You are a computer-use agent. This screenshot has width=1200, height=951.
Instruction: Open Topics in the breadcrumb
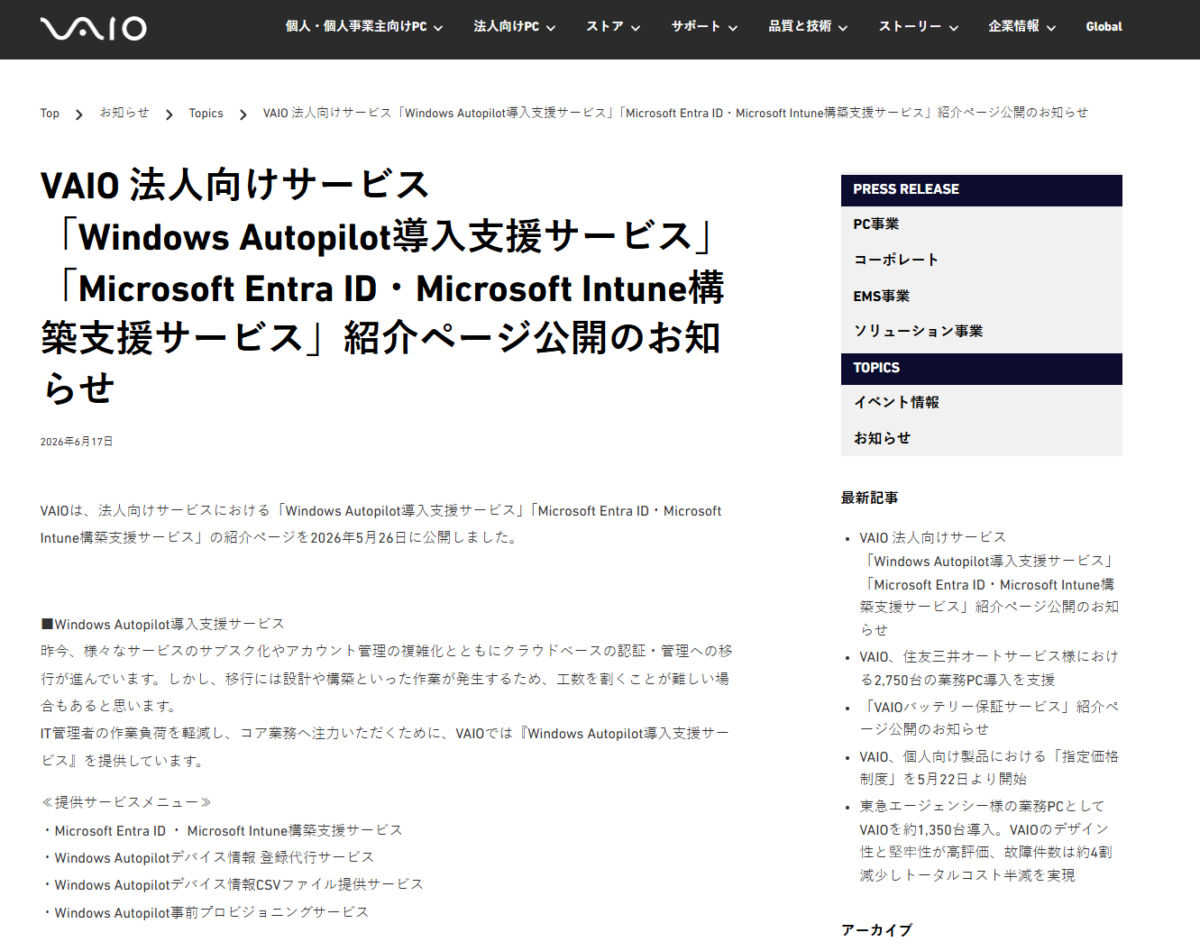[206, 113]
